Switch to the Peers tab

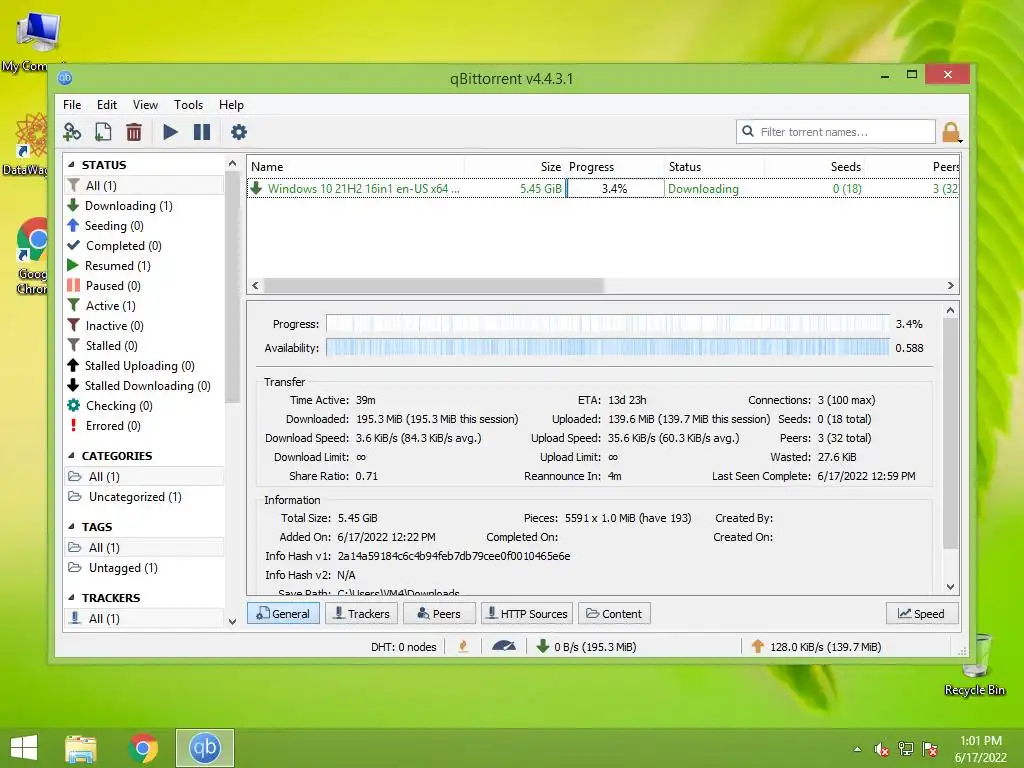(x=438, y=613)
